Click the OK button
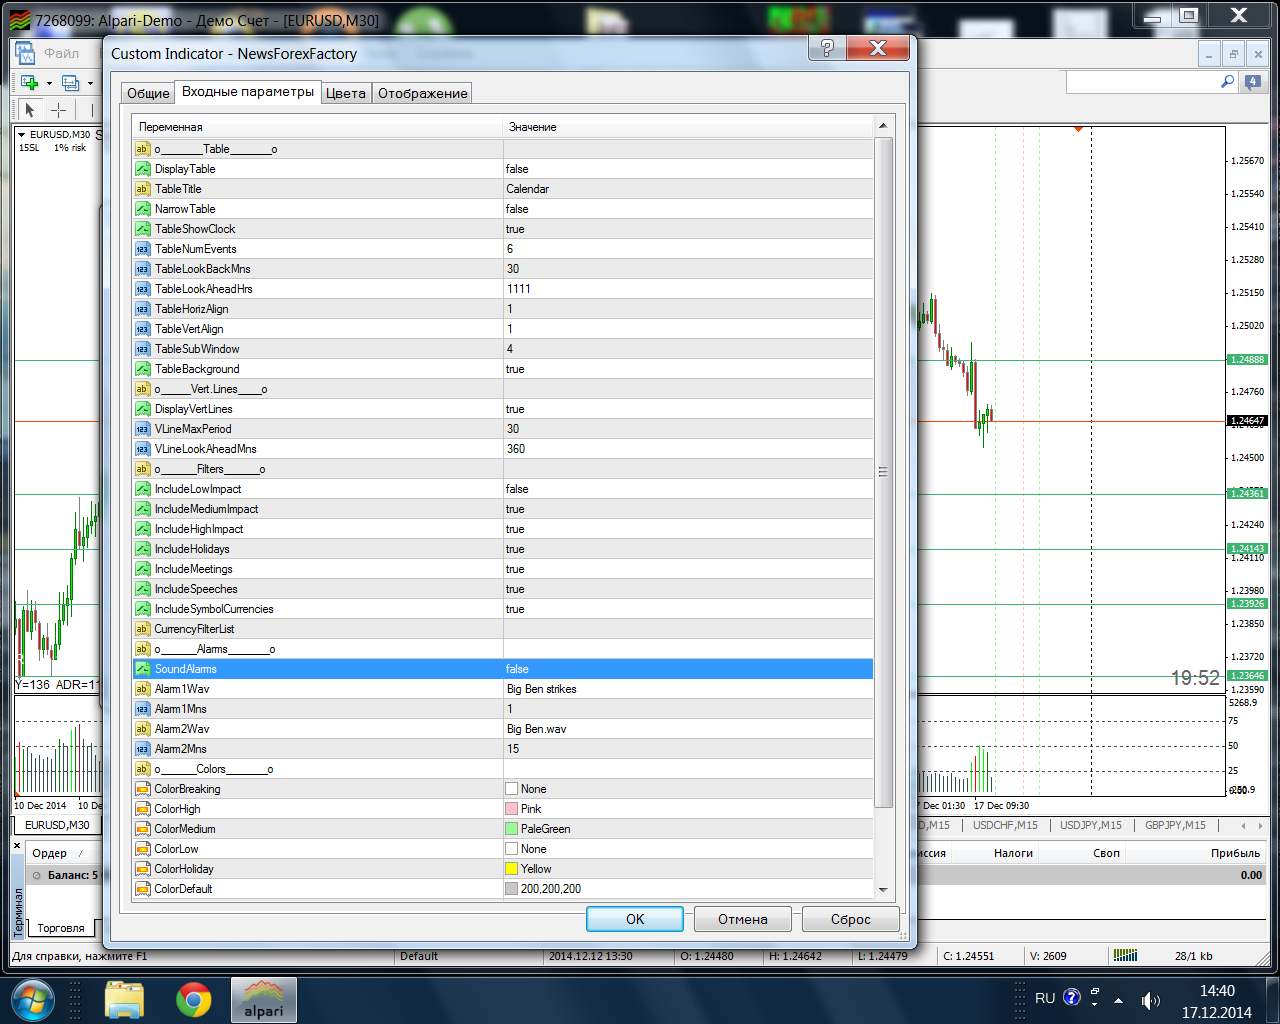1280x1024 pixels. (635, 919)
